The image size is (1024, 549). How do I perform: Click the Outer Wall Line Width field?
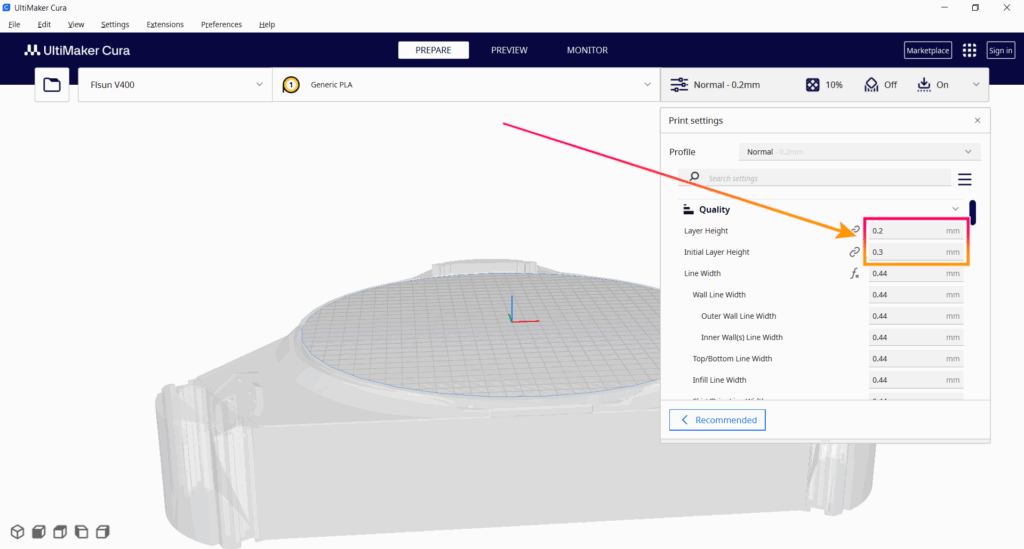pyautogui.click(x=916, y=316)
